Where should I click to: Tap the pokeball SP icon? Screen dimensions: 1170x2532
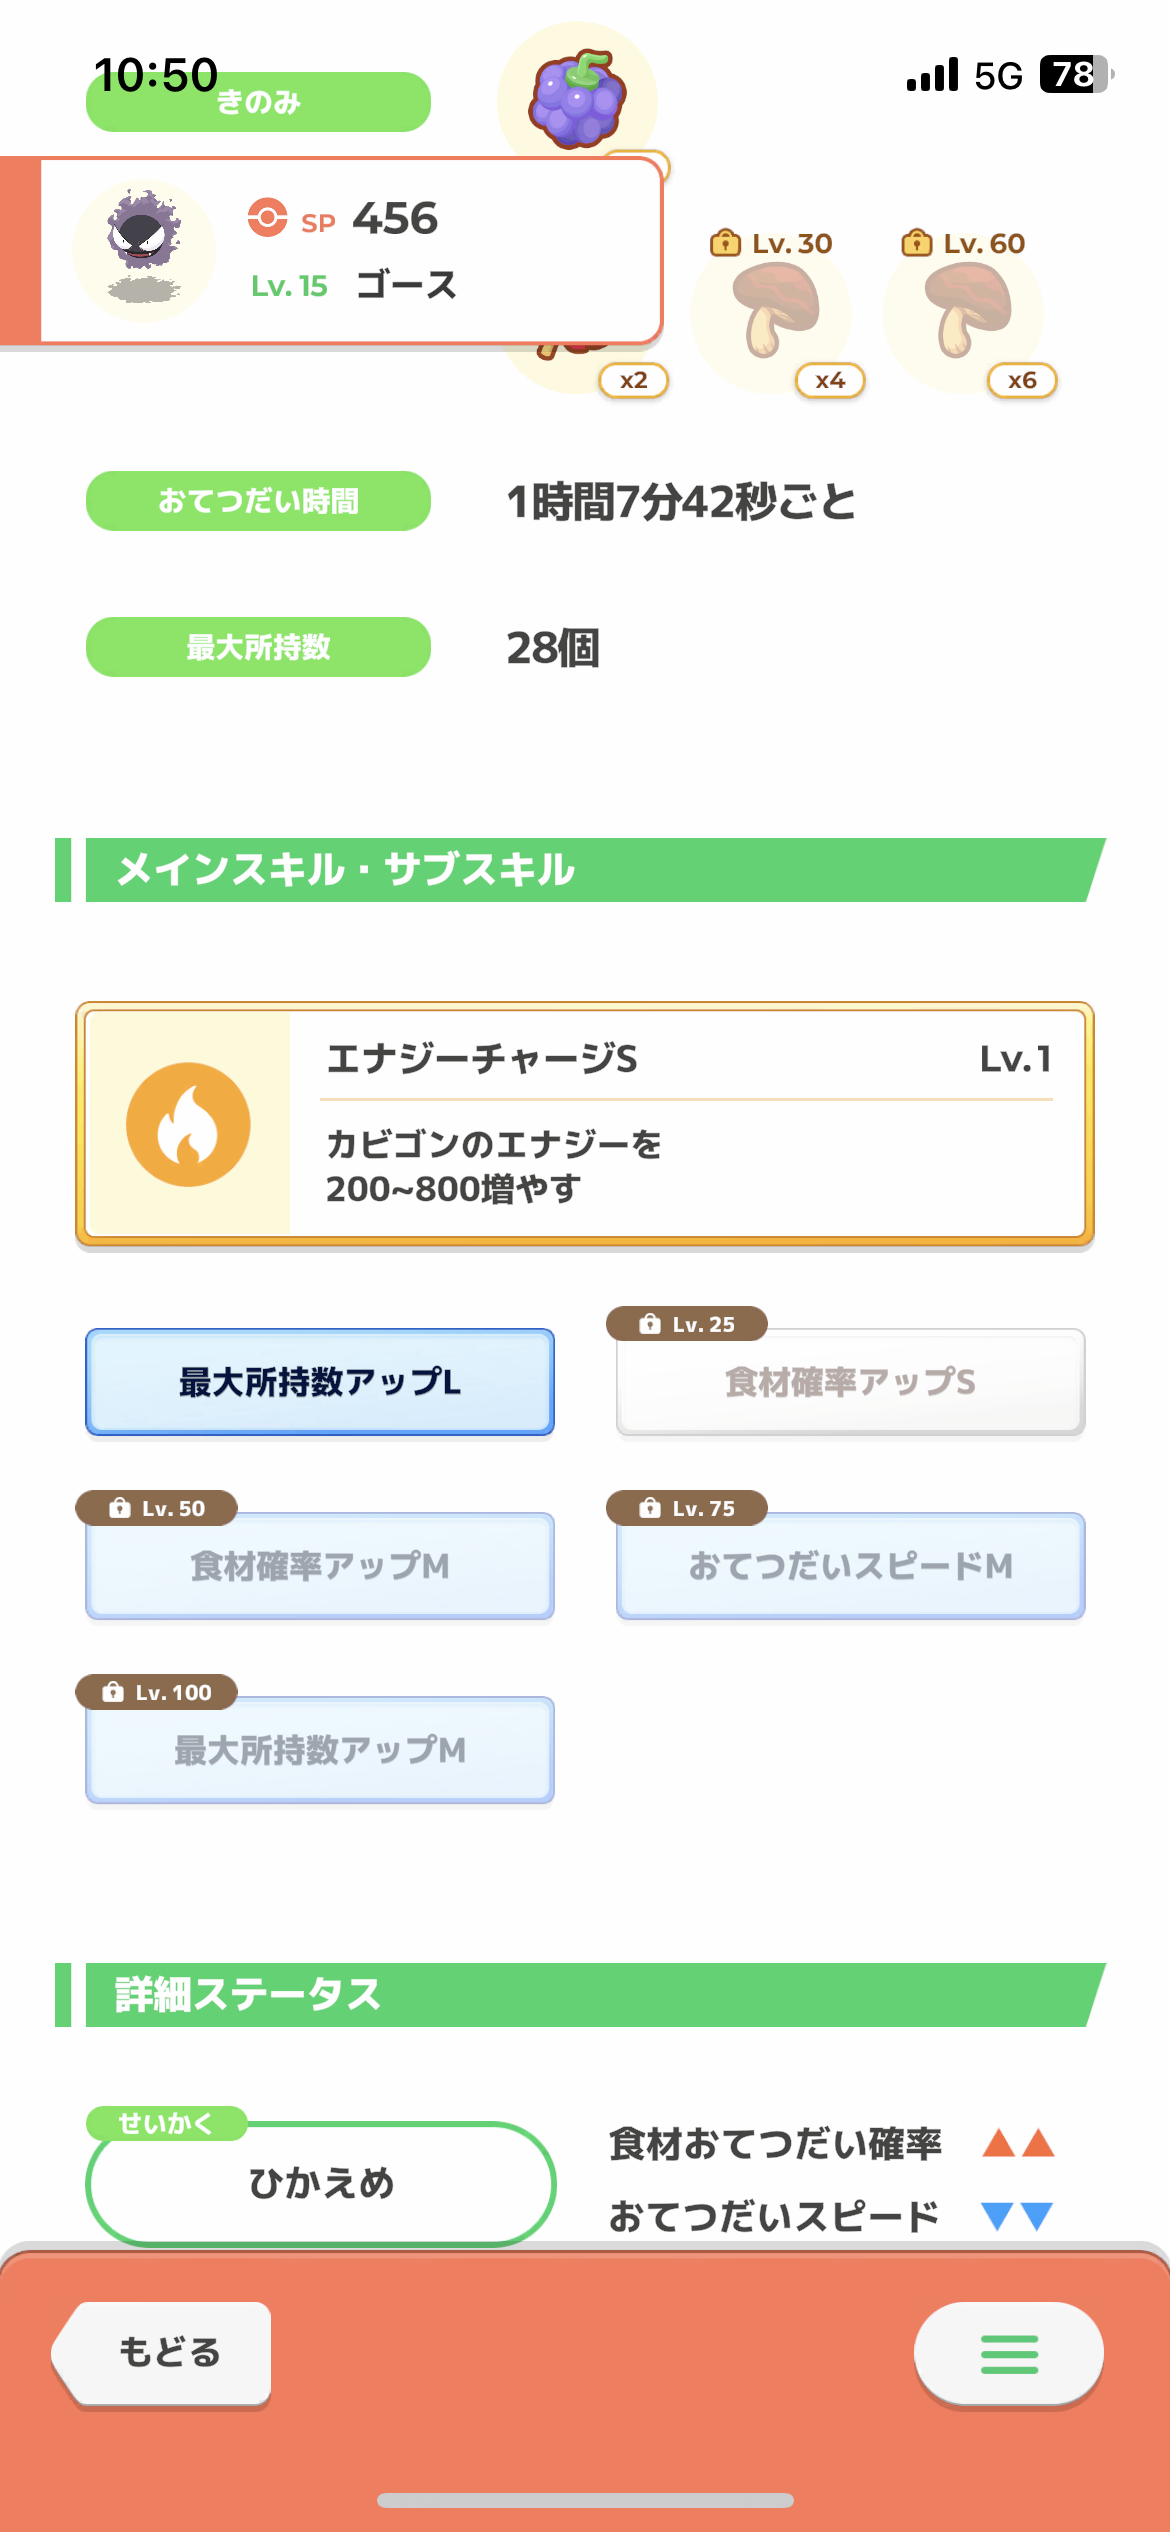267,217
